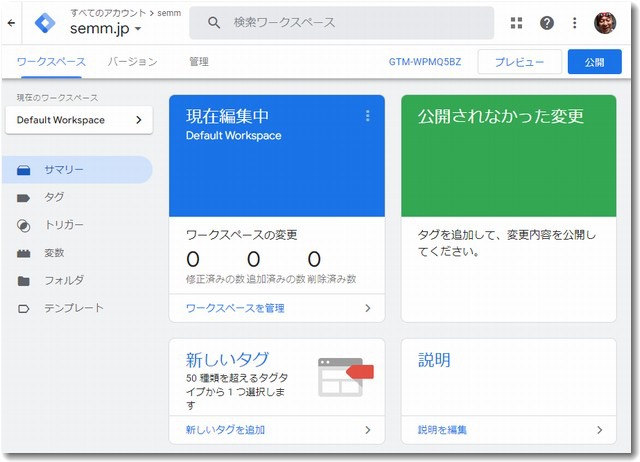Select テンプレート in the sidebar

[77, 308]
